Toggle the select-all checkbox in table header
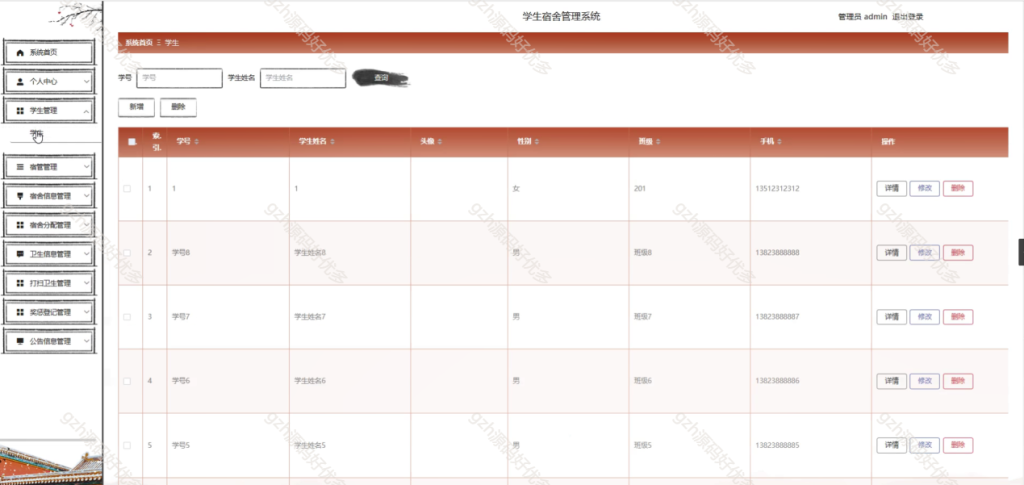 click(131, 142)
